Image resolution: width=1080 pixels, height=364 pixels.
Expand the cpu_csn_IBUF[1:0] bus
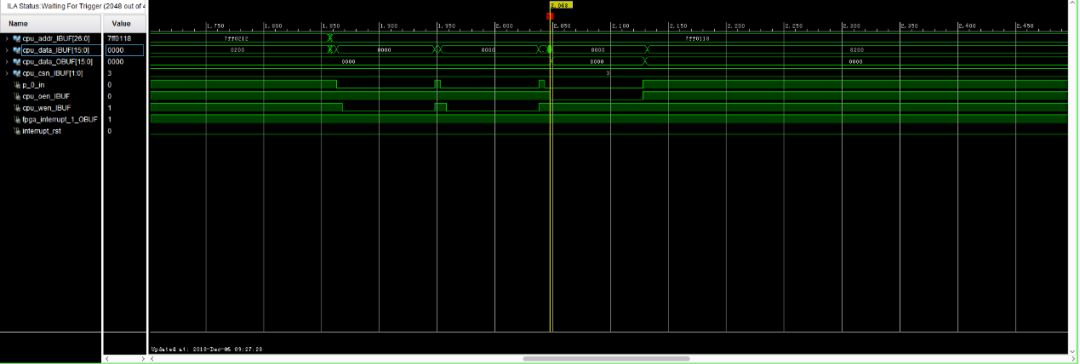point(7,73)
